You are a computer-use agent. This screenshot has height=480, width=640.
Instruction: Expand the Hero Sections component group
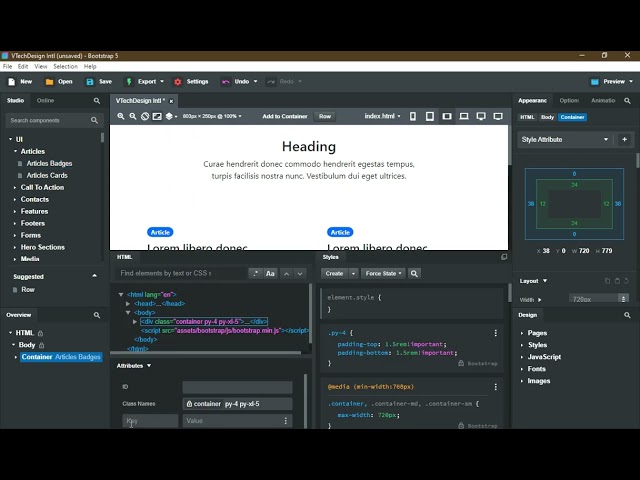15,247
